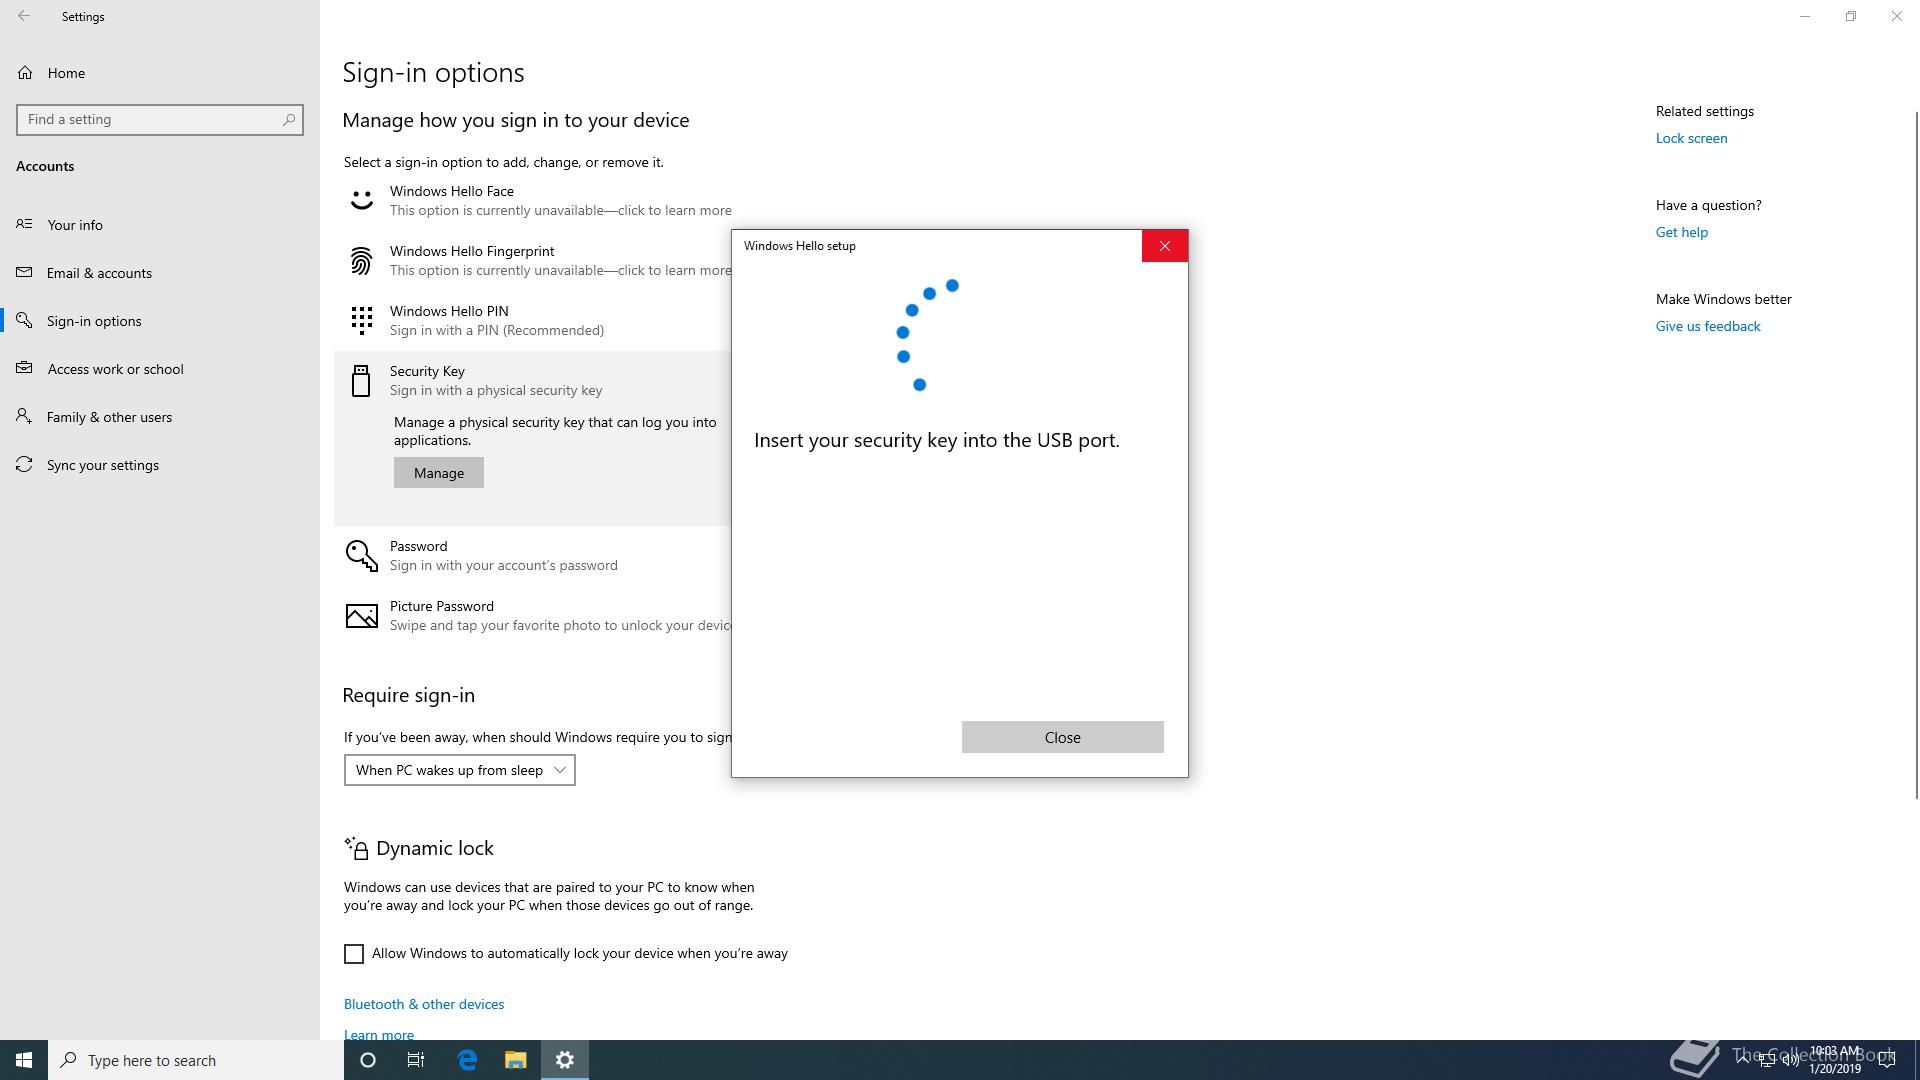Restore down the Settings window

tap(1851, 16)
